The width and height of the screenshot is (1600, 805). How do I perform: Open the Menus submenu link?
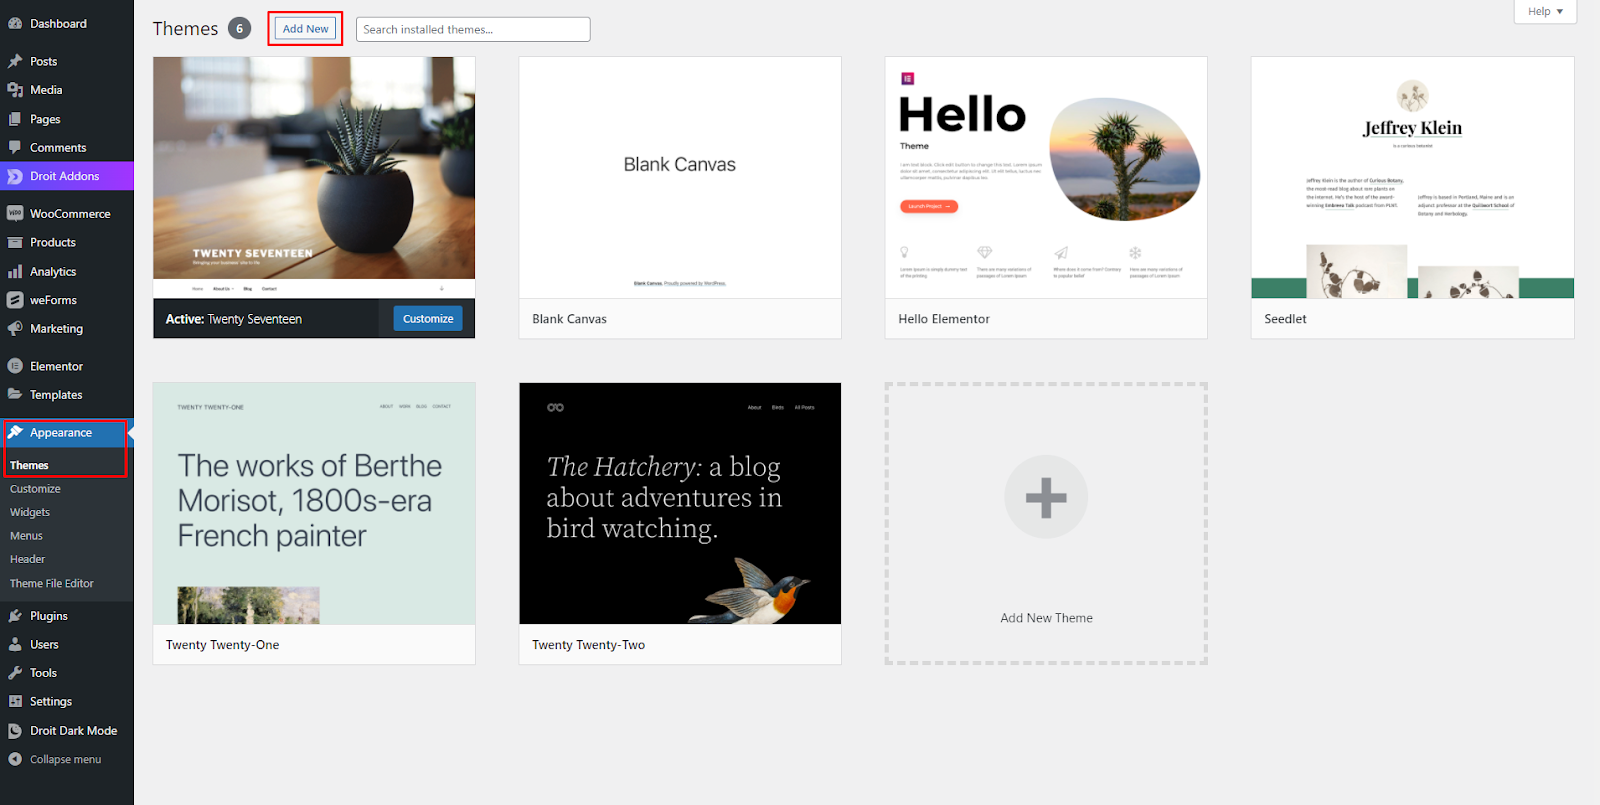[26, 536]
